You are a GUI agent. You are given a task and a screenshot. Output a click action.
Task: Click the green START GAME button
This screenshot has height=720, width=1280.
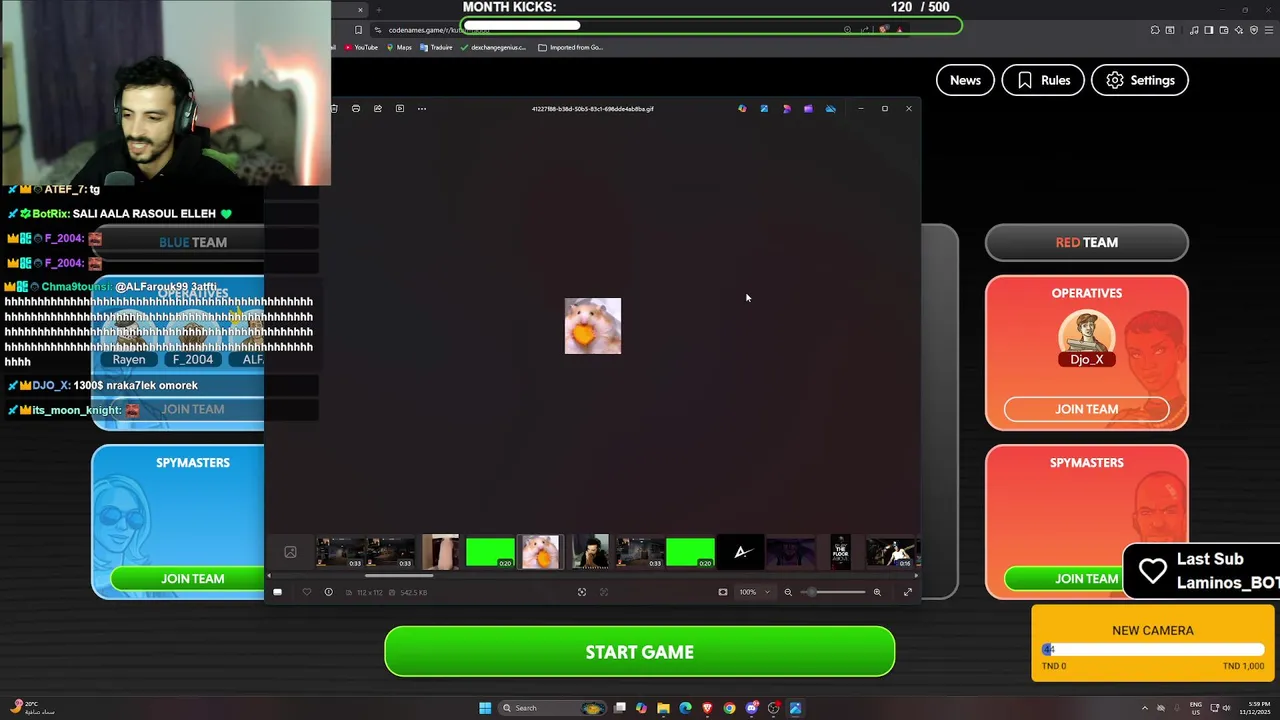pos(639,652)
